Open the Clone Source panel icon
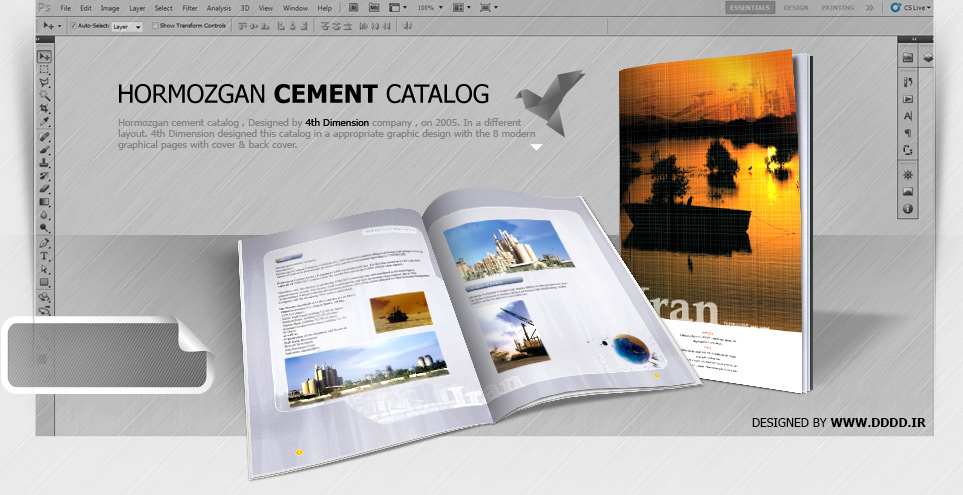The height and width of the screenshot is (495, 963). pos(908,150)
